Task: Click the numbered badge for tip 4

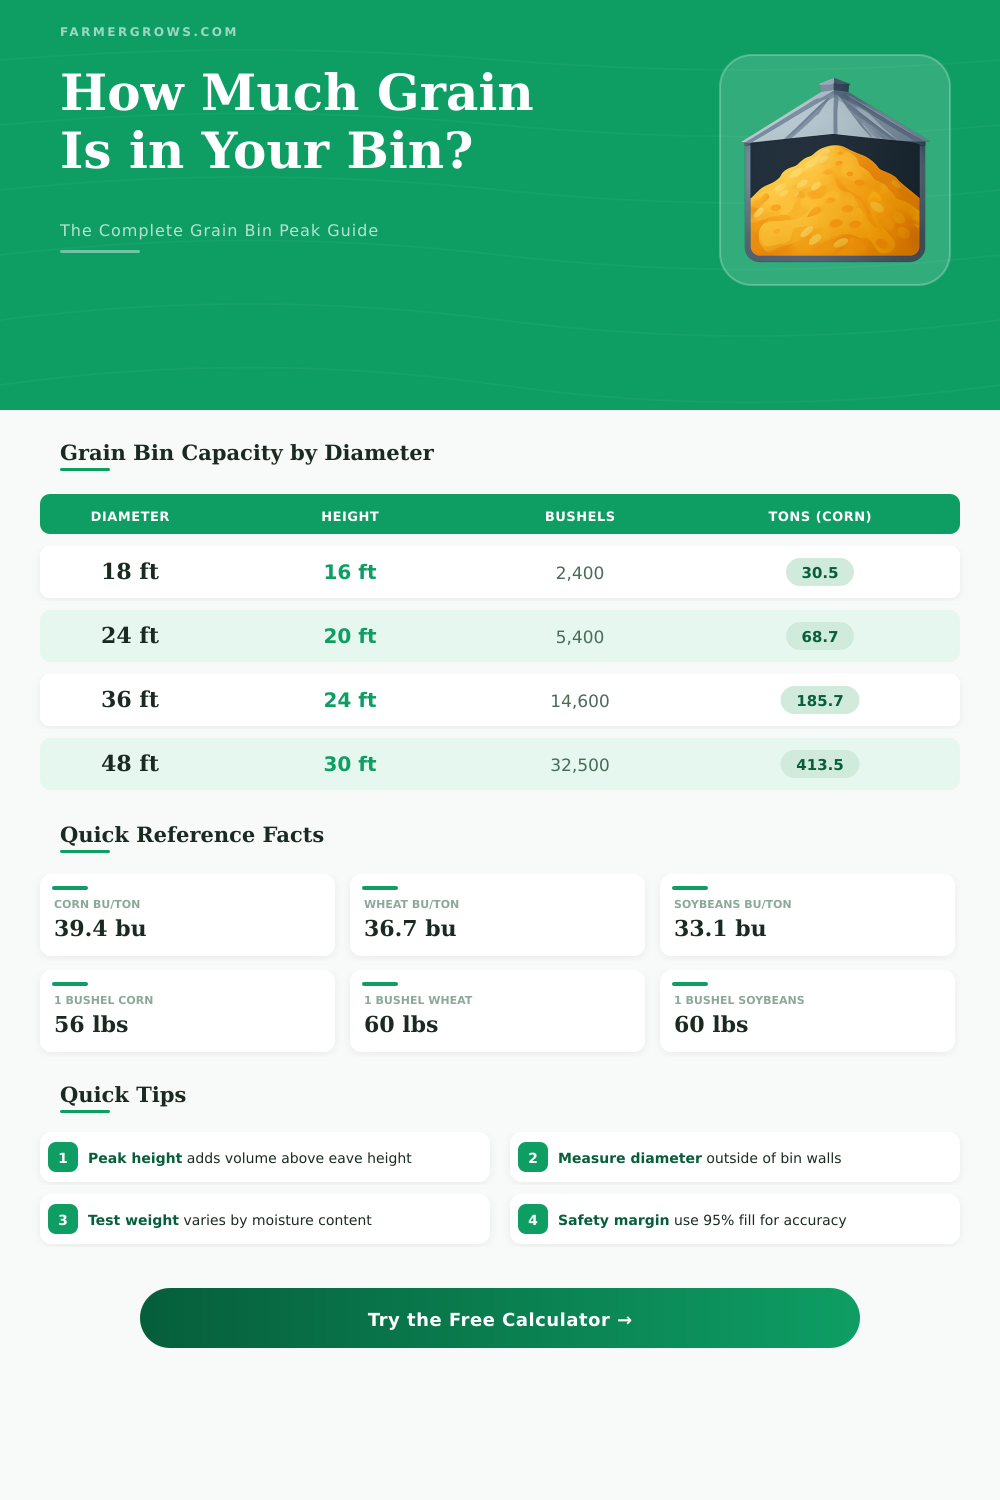Action: pos(533,1219)
